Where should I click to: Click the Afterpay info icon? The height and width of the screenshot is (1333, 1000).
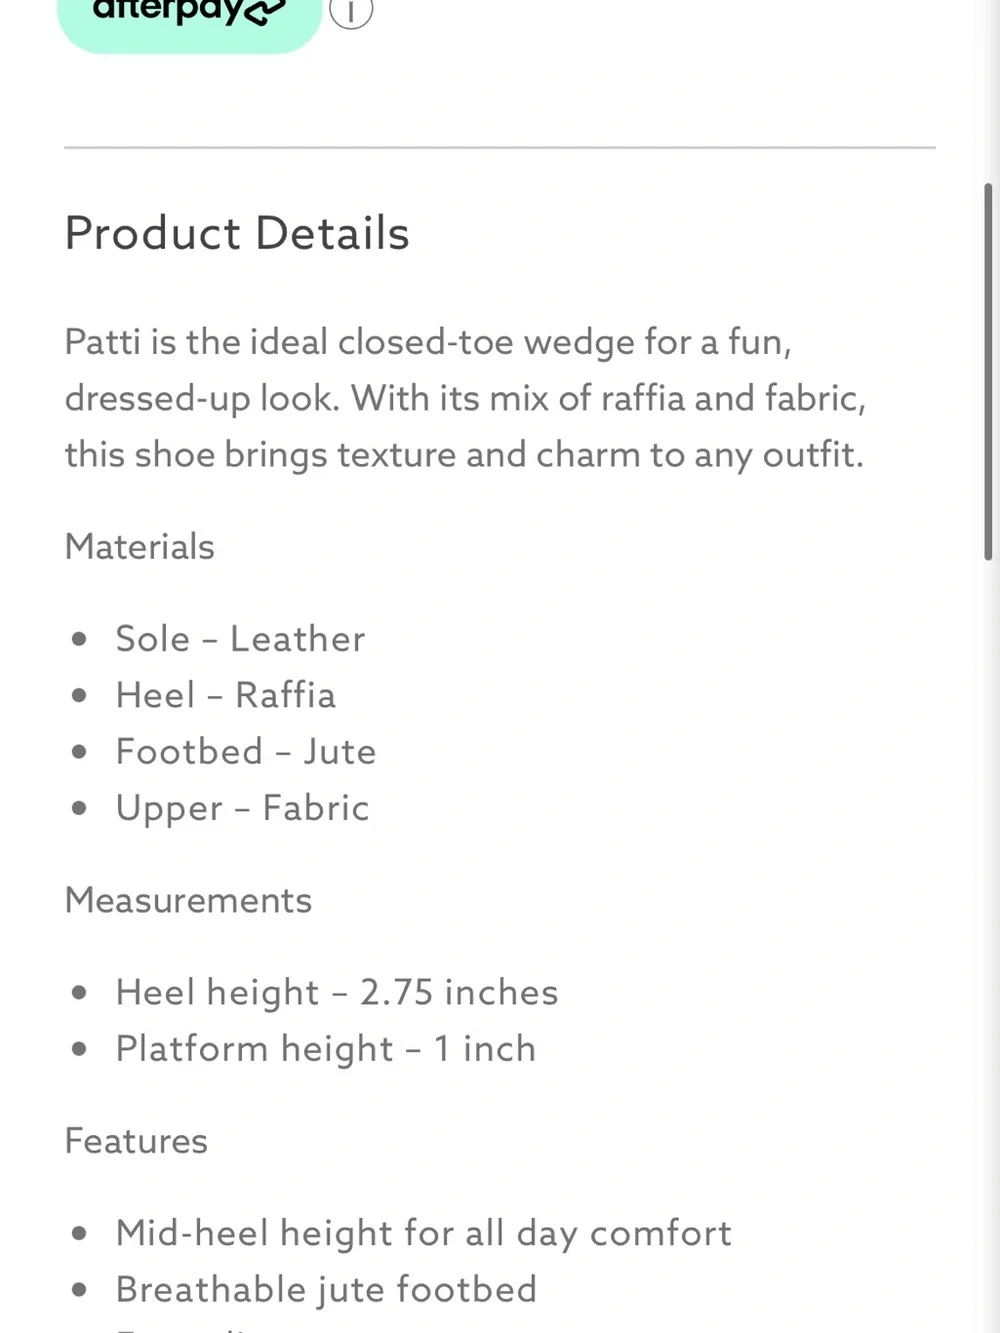click(351, 11)
